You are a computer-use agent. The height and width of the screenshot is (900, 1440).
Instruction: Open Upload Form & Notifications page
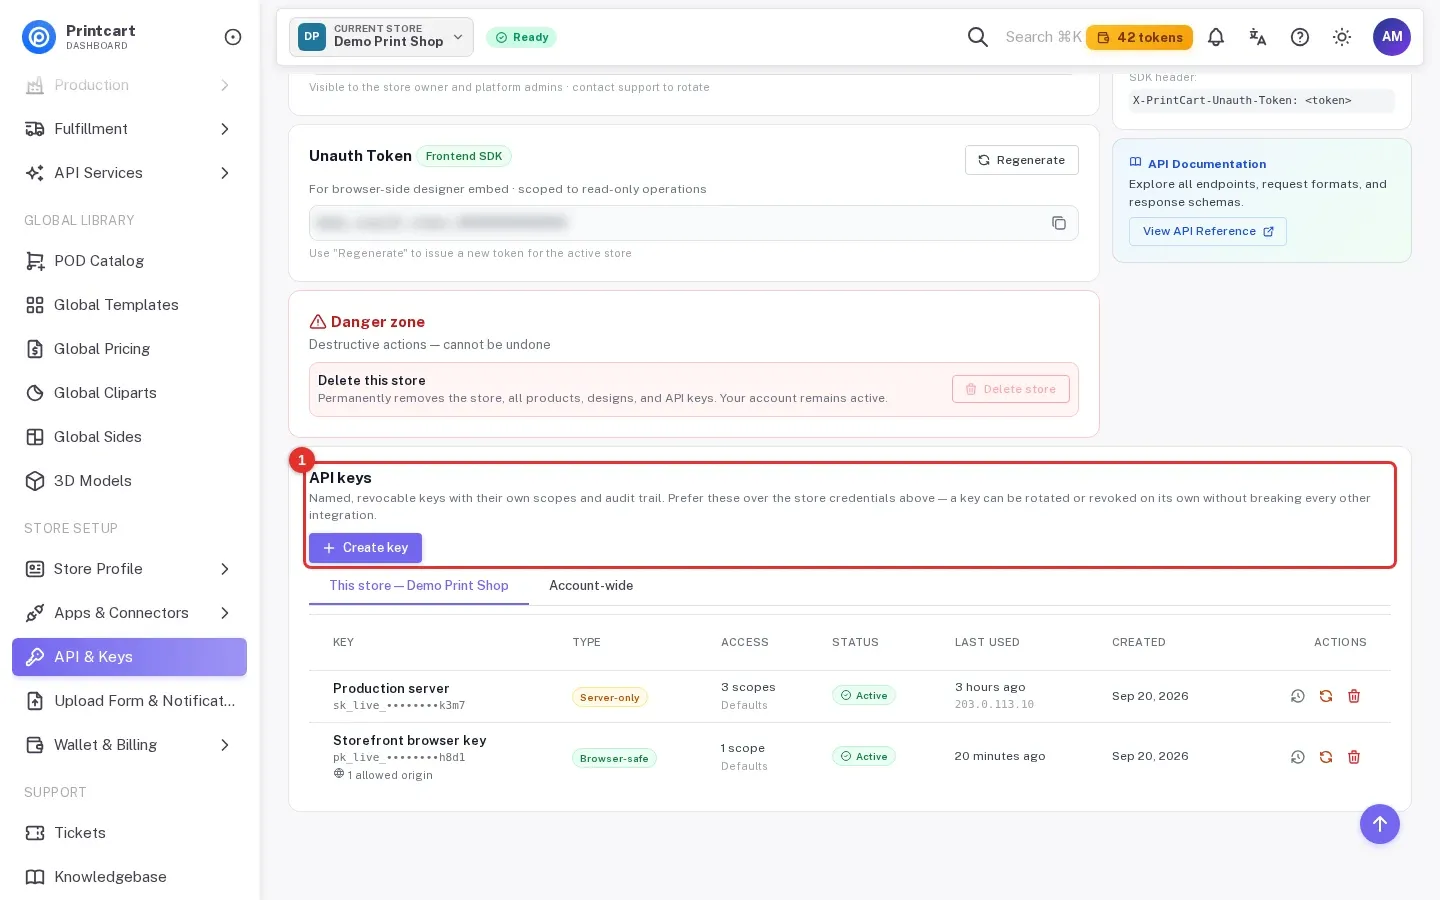129,701
